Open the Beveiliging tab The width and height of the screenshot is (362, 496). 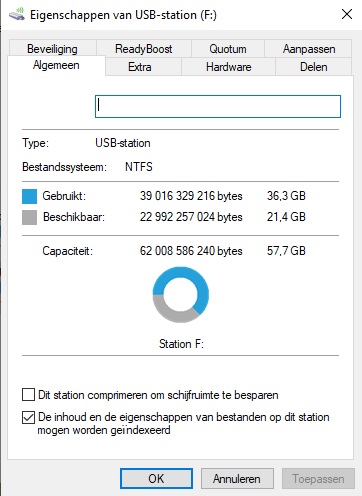52,49
